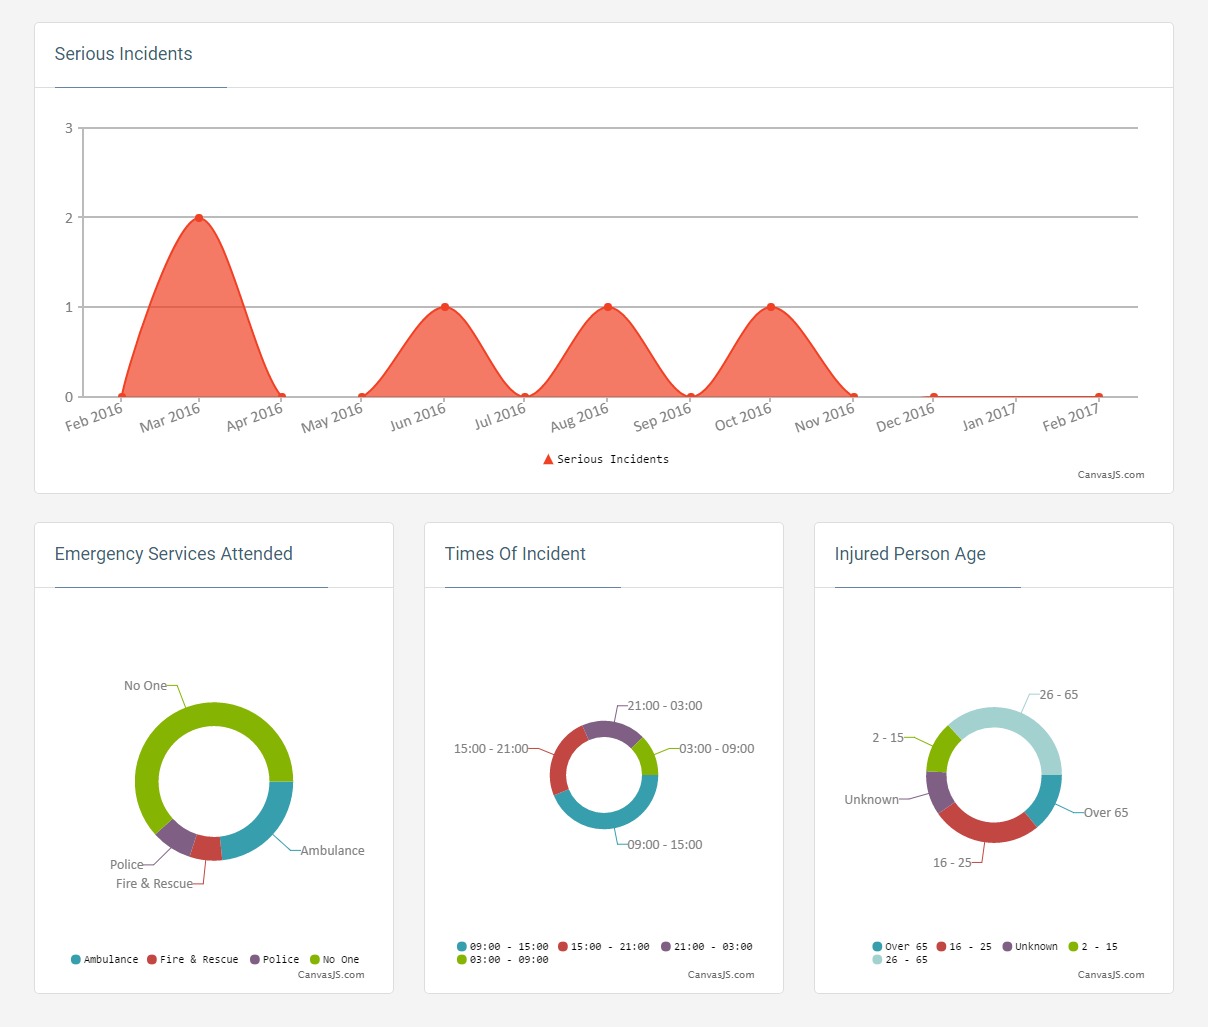Screen dimensions: 1208x1027
Task: Open CanvasJS.com link in Times Of Incident card
Action: point(720,975)
